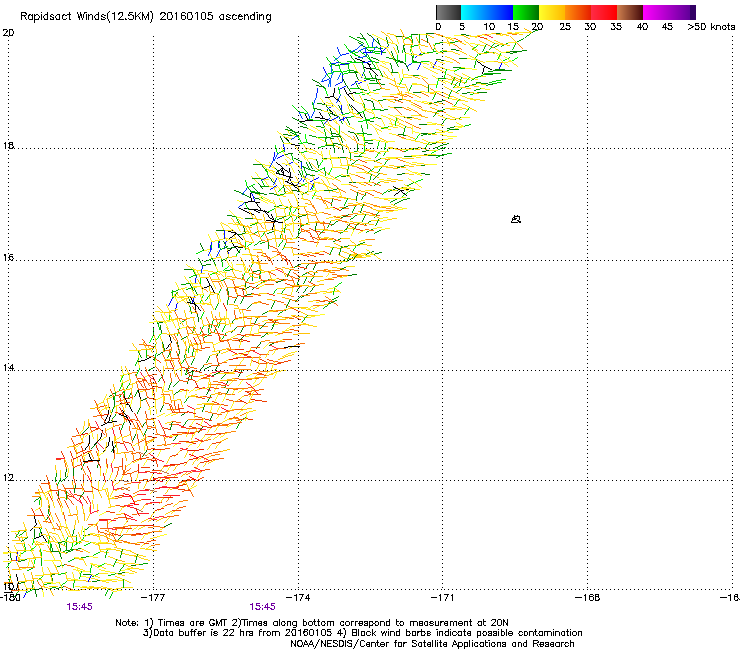Click the note 'Times are GMT' line
The image size is (740, 650).
pyautogui.click(x=312, y=623)
